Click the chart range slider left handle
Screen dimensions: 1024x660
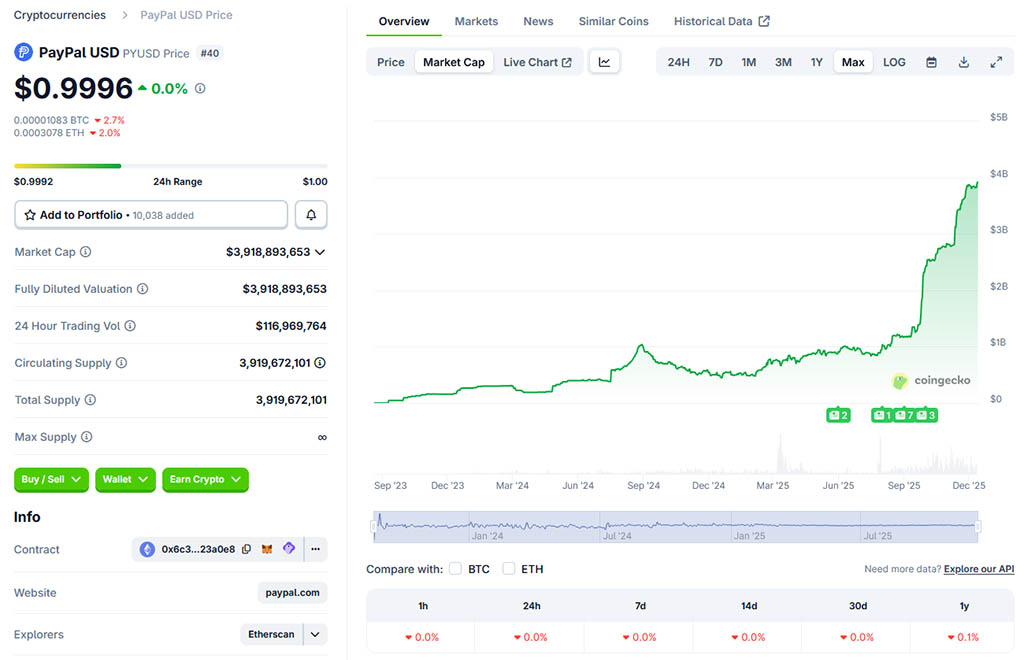point(374,526)
